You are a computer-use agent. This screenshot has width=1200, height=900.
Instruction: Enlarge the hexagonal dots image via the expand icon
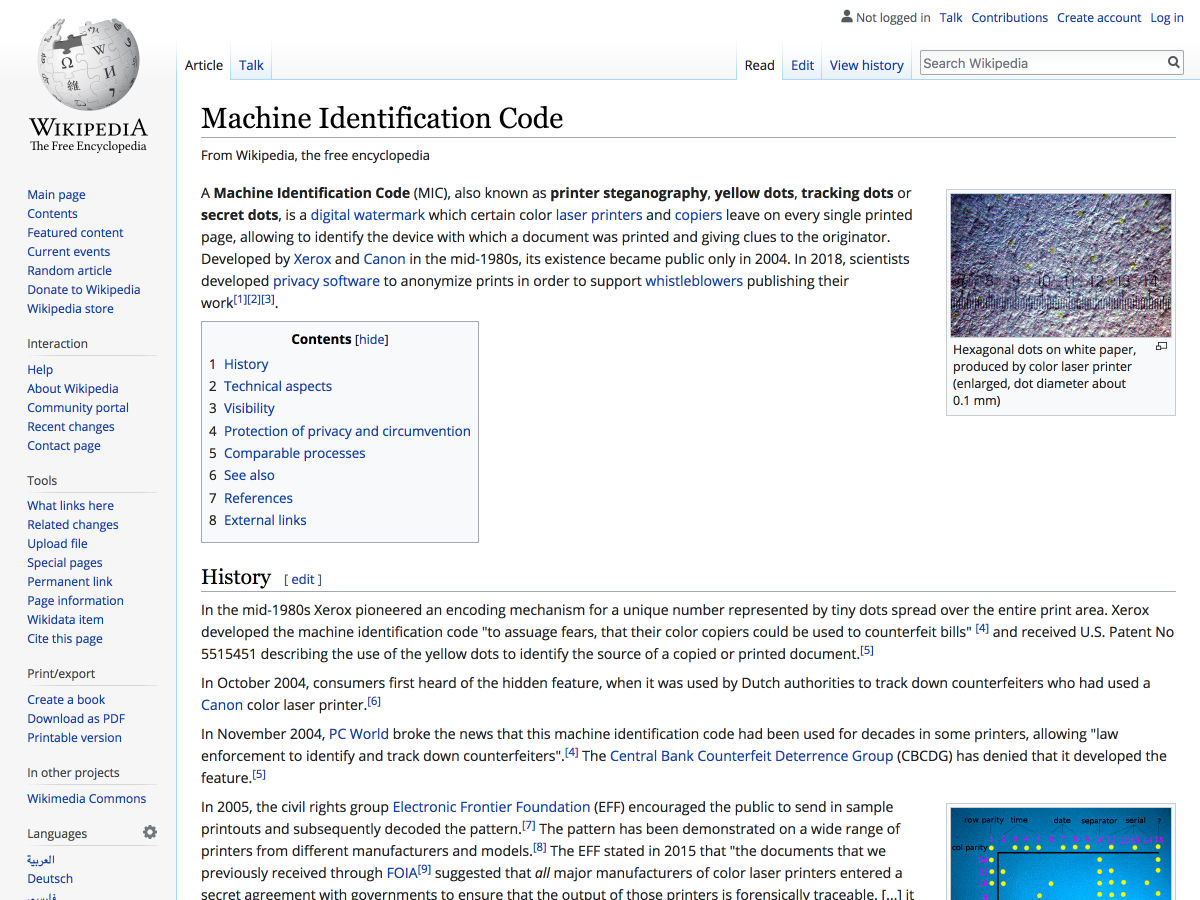pyautogui.click(x=1161, y=346)
